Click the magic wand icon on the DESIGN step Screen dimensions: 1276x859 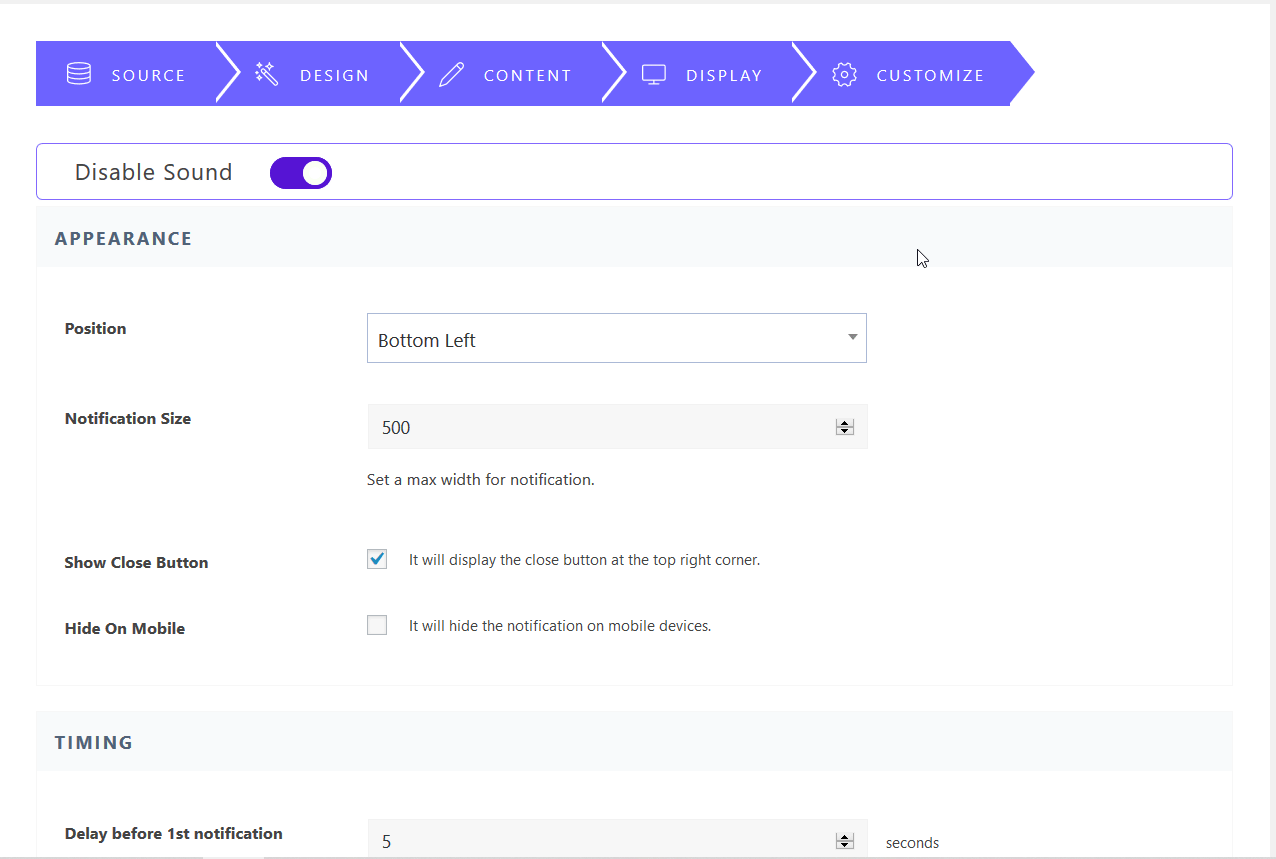tap(265, 73)
